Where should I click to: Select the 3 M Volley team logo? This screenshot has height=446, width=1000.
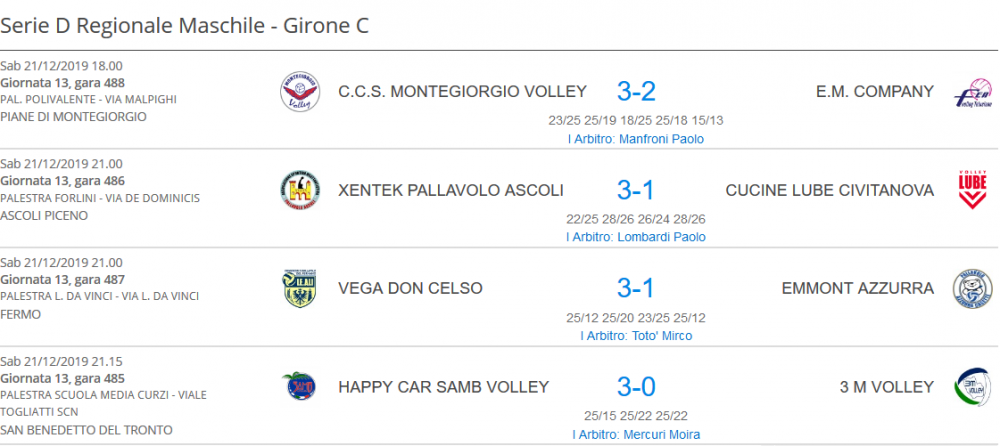coord(973,387)
